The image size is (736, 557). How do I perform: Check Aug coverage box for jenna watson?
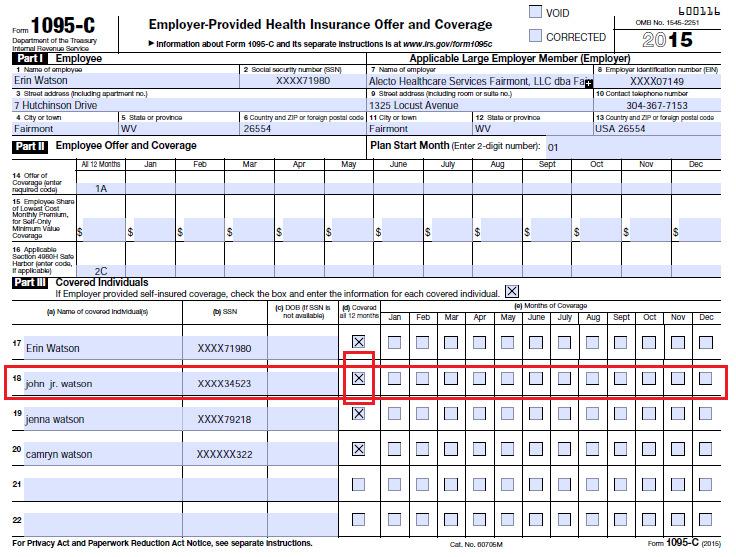[x=592, y=413]
